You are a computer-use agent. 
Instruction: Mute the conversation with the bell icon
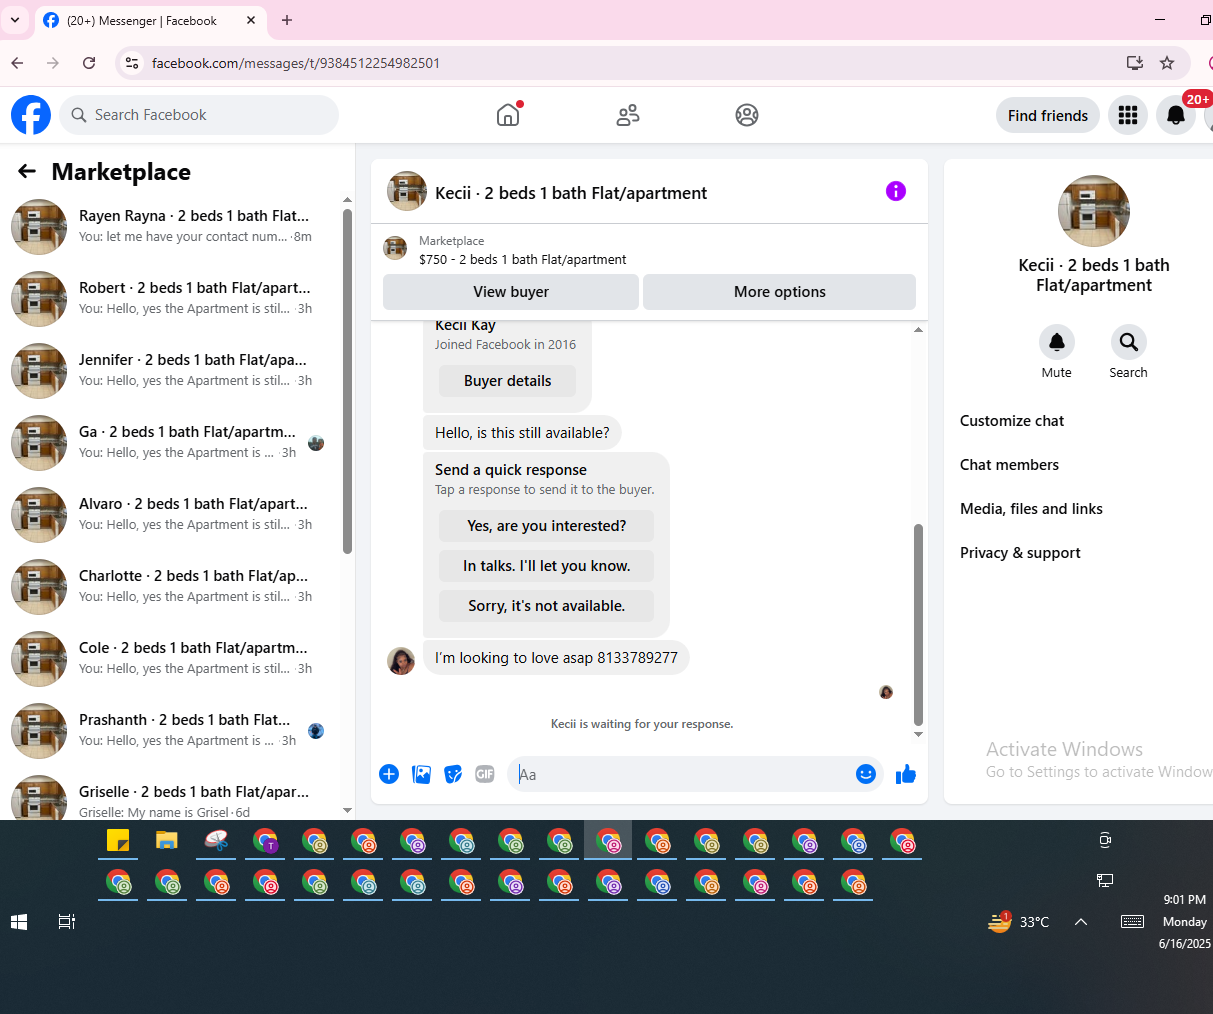[x=1057, y=343]
